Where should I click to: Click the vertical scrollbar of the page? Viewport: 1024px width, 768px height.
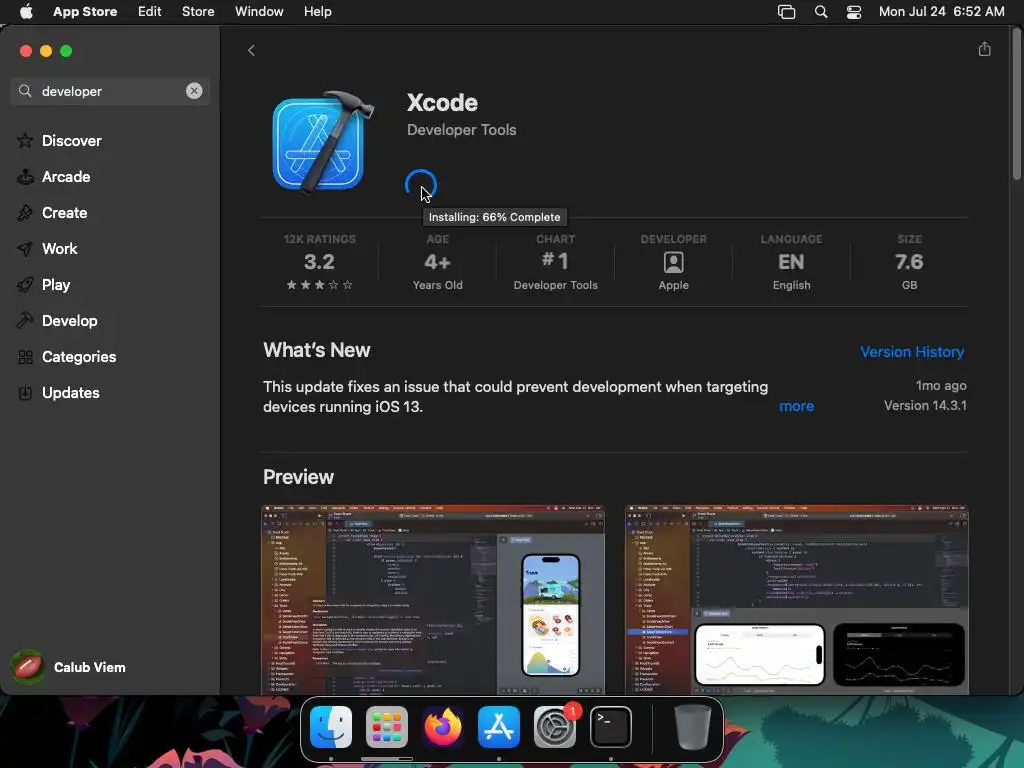[x=1016, y=104]
